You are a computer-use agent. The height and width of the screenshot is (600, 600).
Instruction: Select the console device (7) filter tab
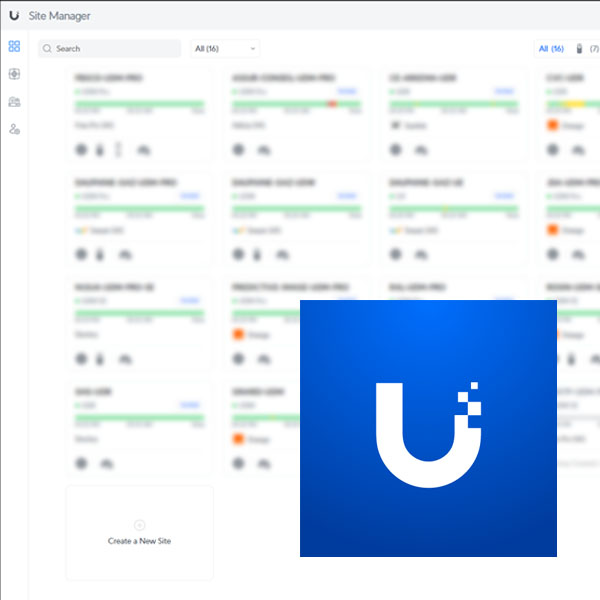(x=587, y=49)
